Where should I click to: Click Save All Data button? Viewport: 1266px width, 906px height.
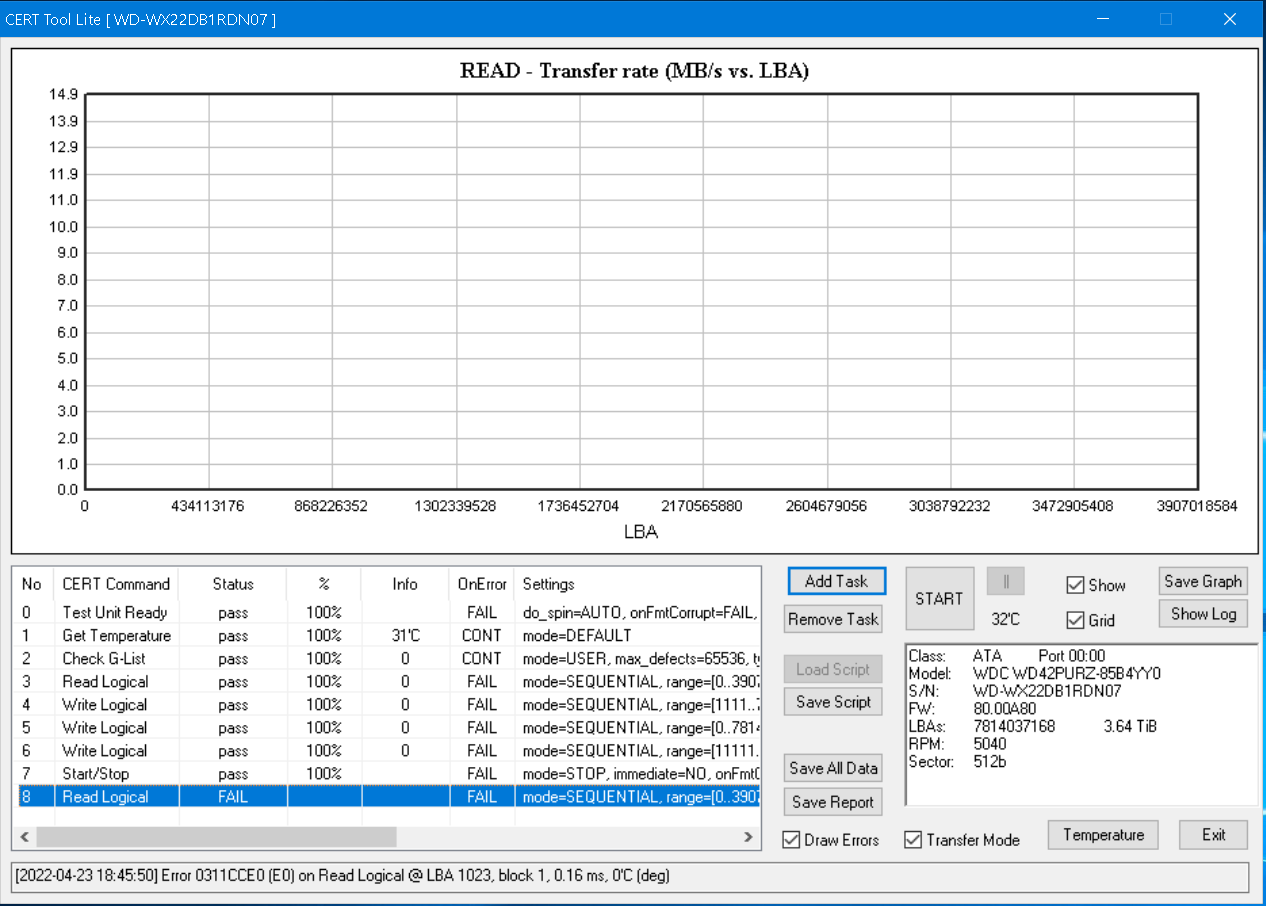click(833, 768)
